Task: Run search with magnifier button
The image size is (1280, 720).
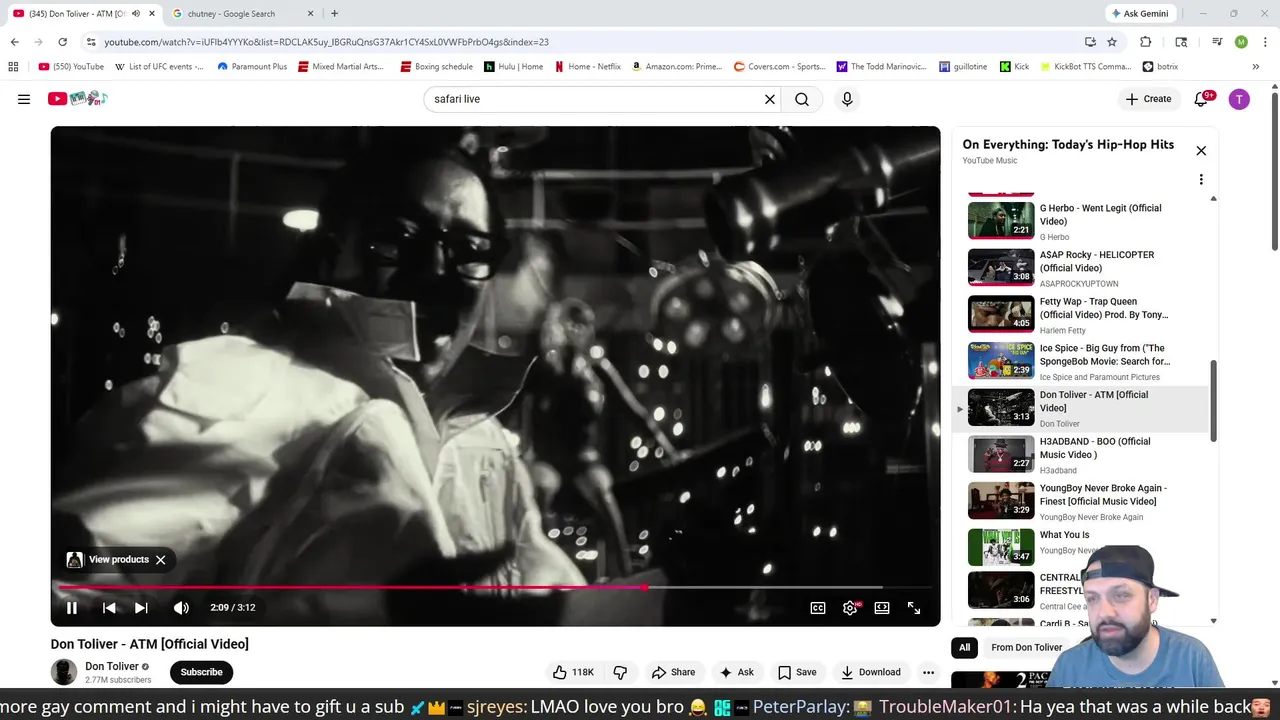Action: point(802,99)
